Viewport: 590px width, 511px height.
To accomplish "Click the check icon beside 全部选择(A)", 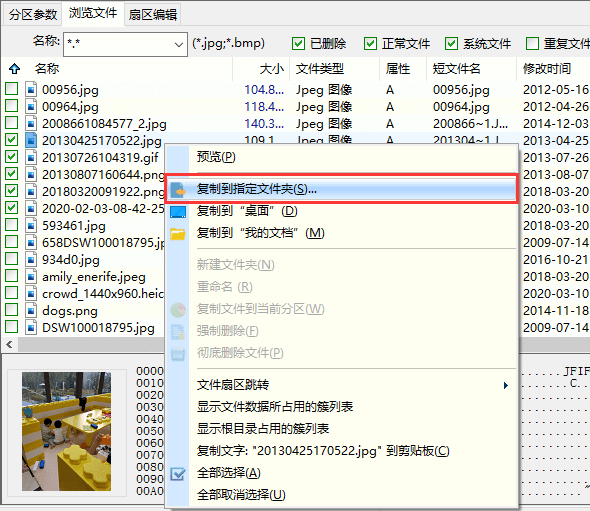I will click(x=178, y=474).
